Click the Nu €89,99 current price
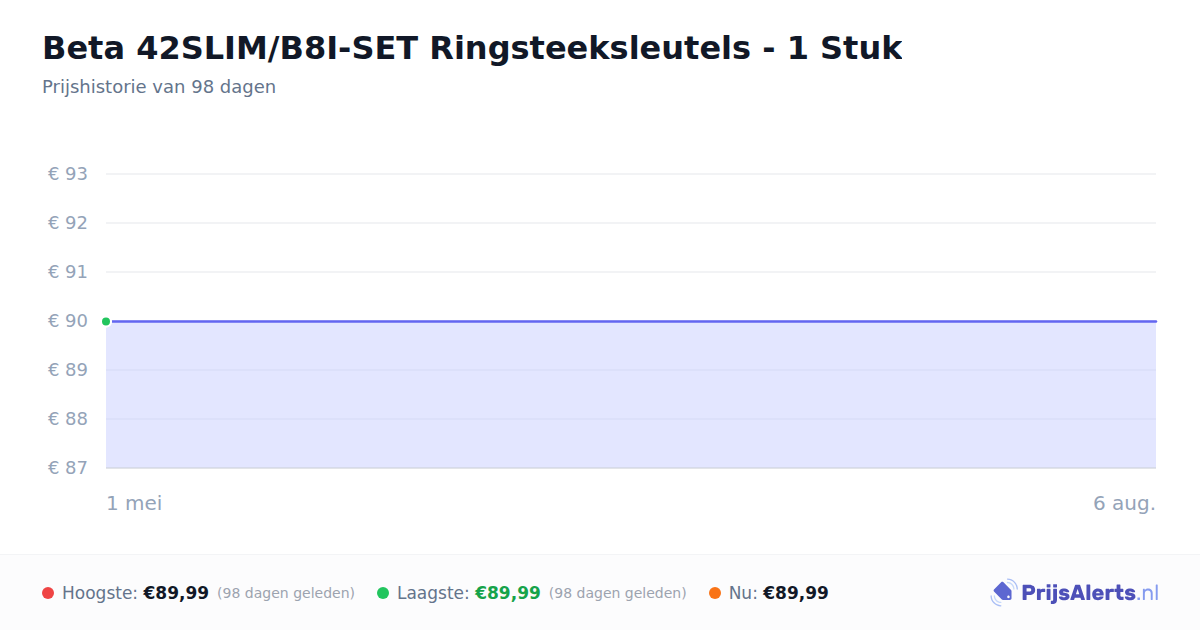The width and height of the screenshot is (1200, 630). pos(796,593)
